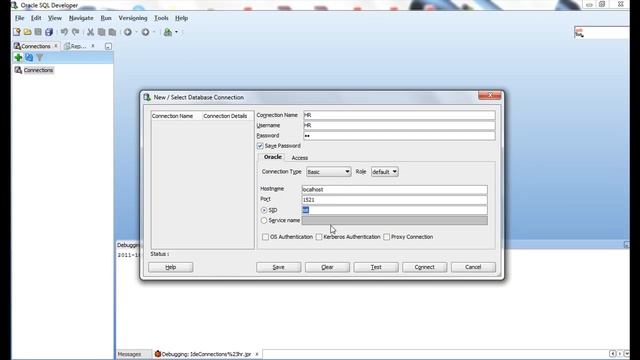The image size is (640, 360).
Task: Click the bottom tab scroll-left arrow
Action: (612, 353)
